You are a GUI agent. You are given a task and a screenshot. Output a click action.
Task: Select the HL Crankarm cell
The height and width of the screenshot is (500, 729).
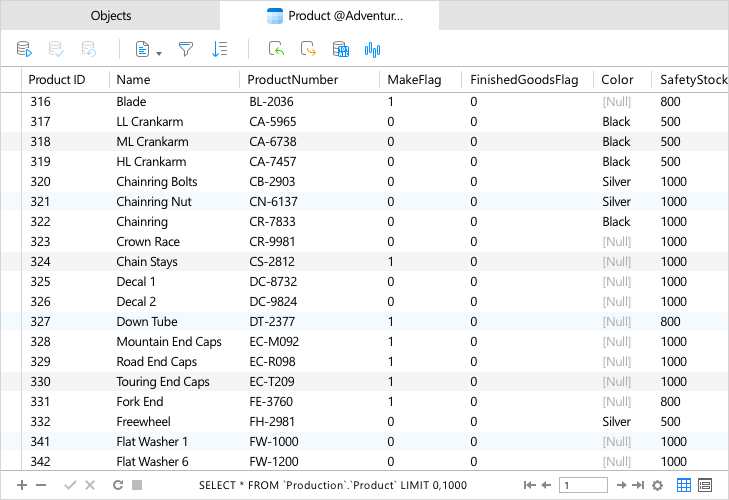click(x=151, y=161)
